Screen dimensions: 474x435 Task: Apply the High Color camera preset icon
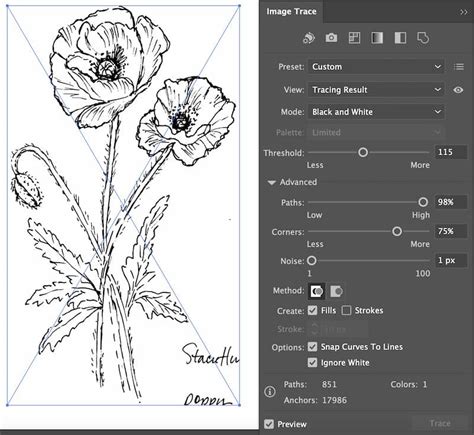[x=331, y=38]
